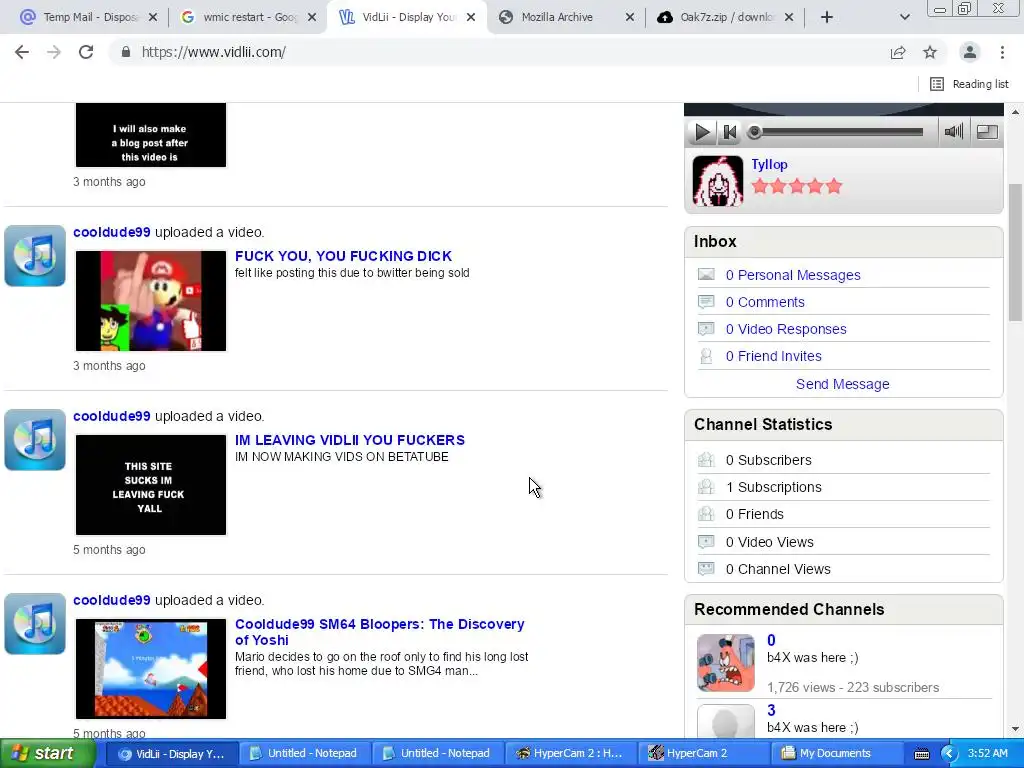Open the 'I will also make a blog post' thumbnail

tap(151, 135)
